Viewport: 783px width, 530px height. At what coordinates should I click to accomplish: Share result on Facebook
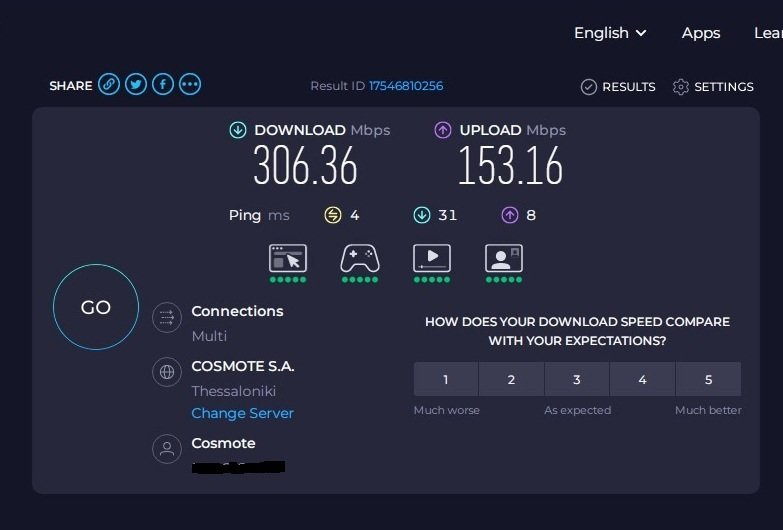(x=163, y=84)
